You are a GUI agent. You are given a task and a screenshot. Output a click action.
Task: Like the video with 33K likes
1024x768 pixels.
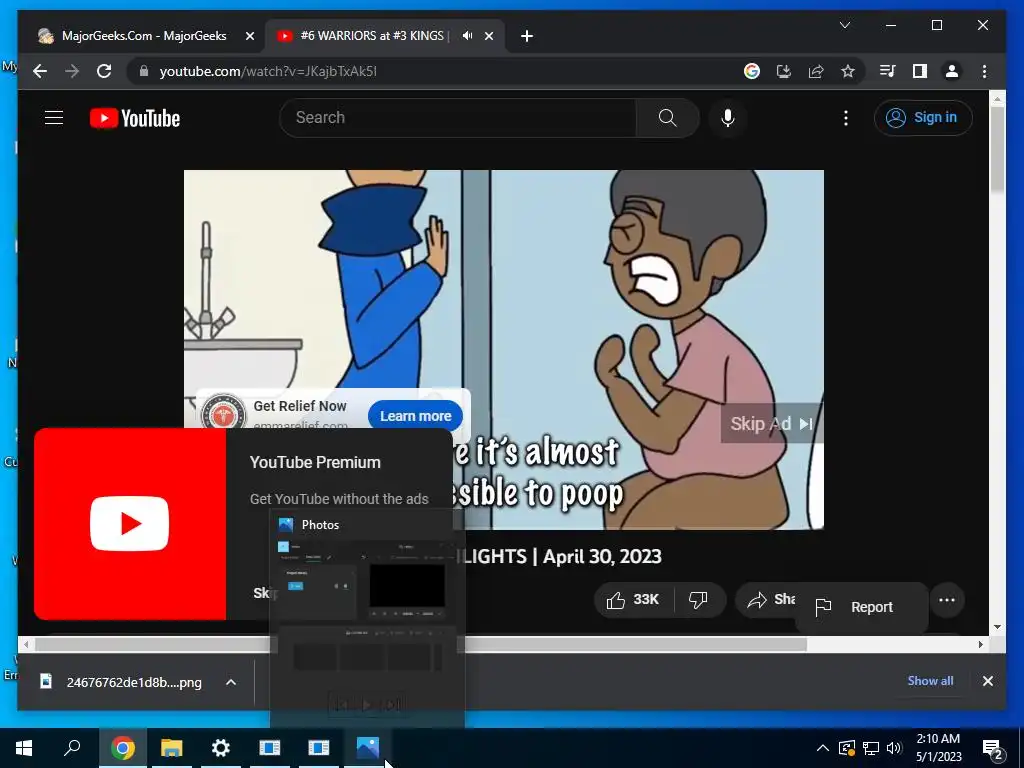click(x=633, y=600)
